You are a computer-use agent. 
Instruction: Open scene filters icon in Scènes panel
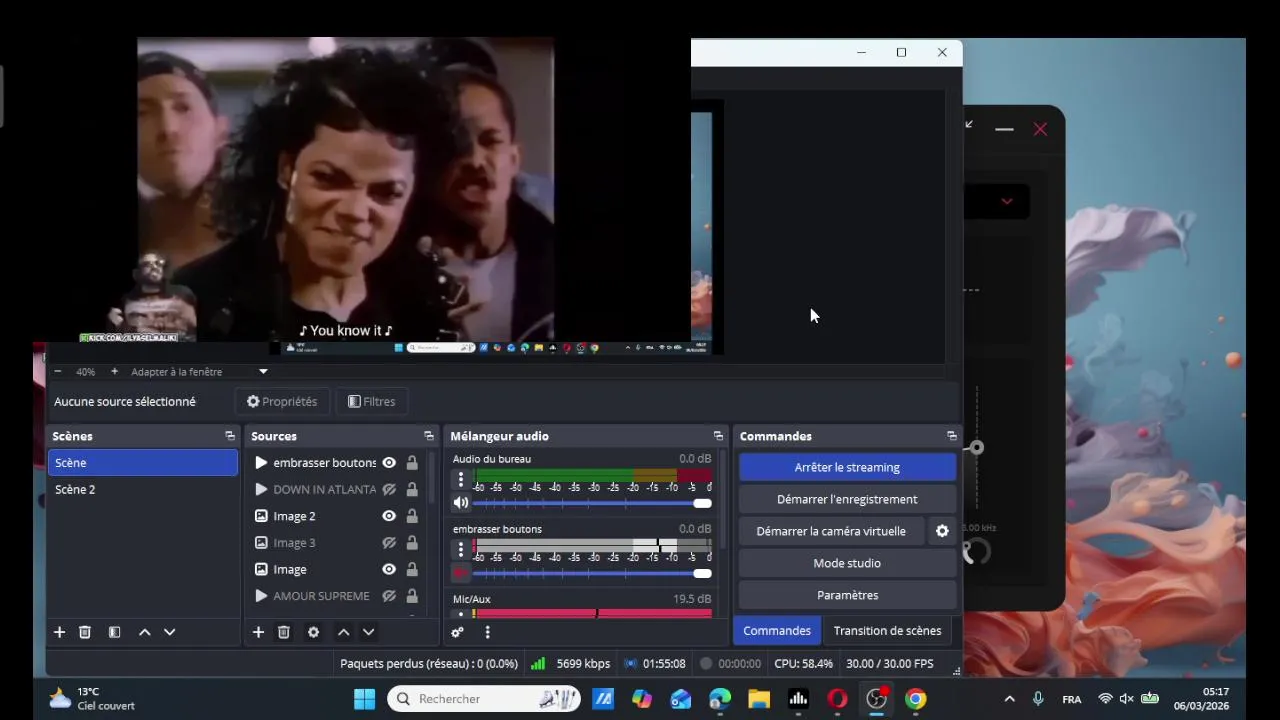point(115,632)
